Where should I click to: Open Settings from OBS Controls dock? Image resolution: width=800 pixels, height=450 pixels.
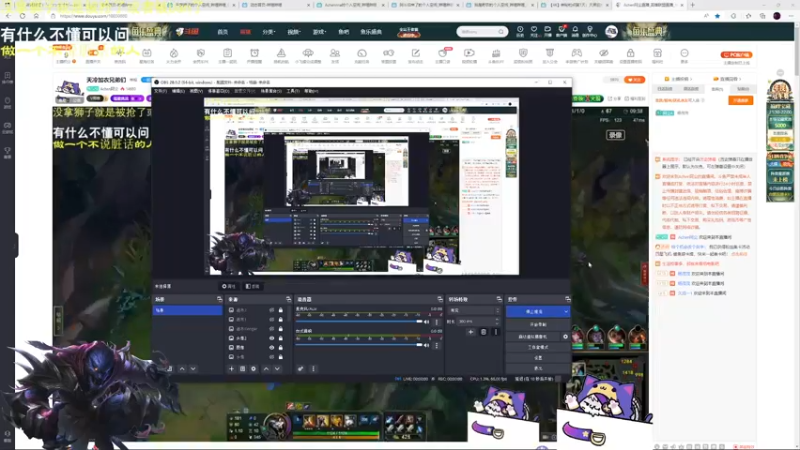[538, 358]
